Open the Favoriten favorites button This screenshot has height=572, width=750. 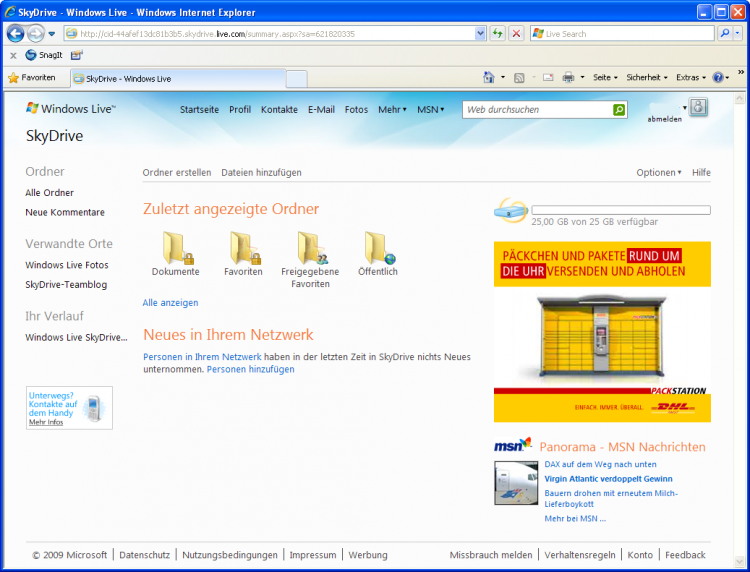(x=32, y=77)
